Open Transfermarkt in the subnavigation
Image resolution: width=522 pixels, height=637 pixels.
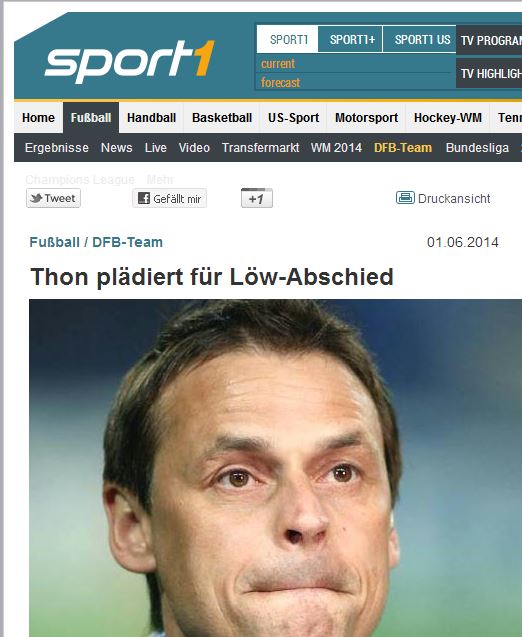[260, 147]
